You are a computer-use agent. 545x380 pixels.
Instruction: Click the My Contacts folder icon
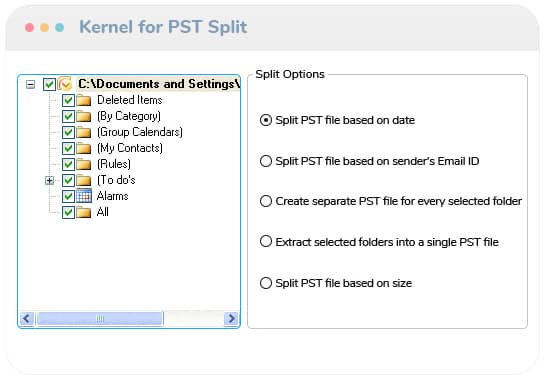pos(84,148)
